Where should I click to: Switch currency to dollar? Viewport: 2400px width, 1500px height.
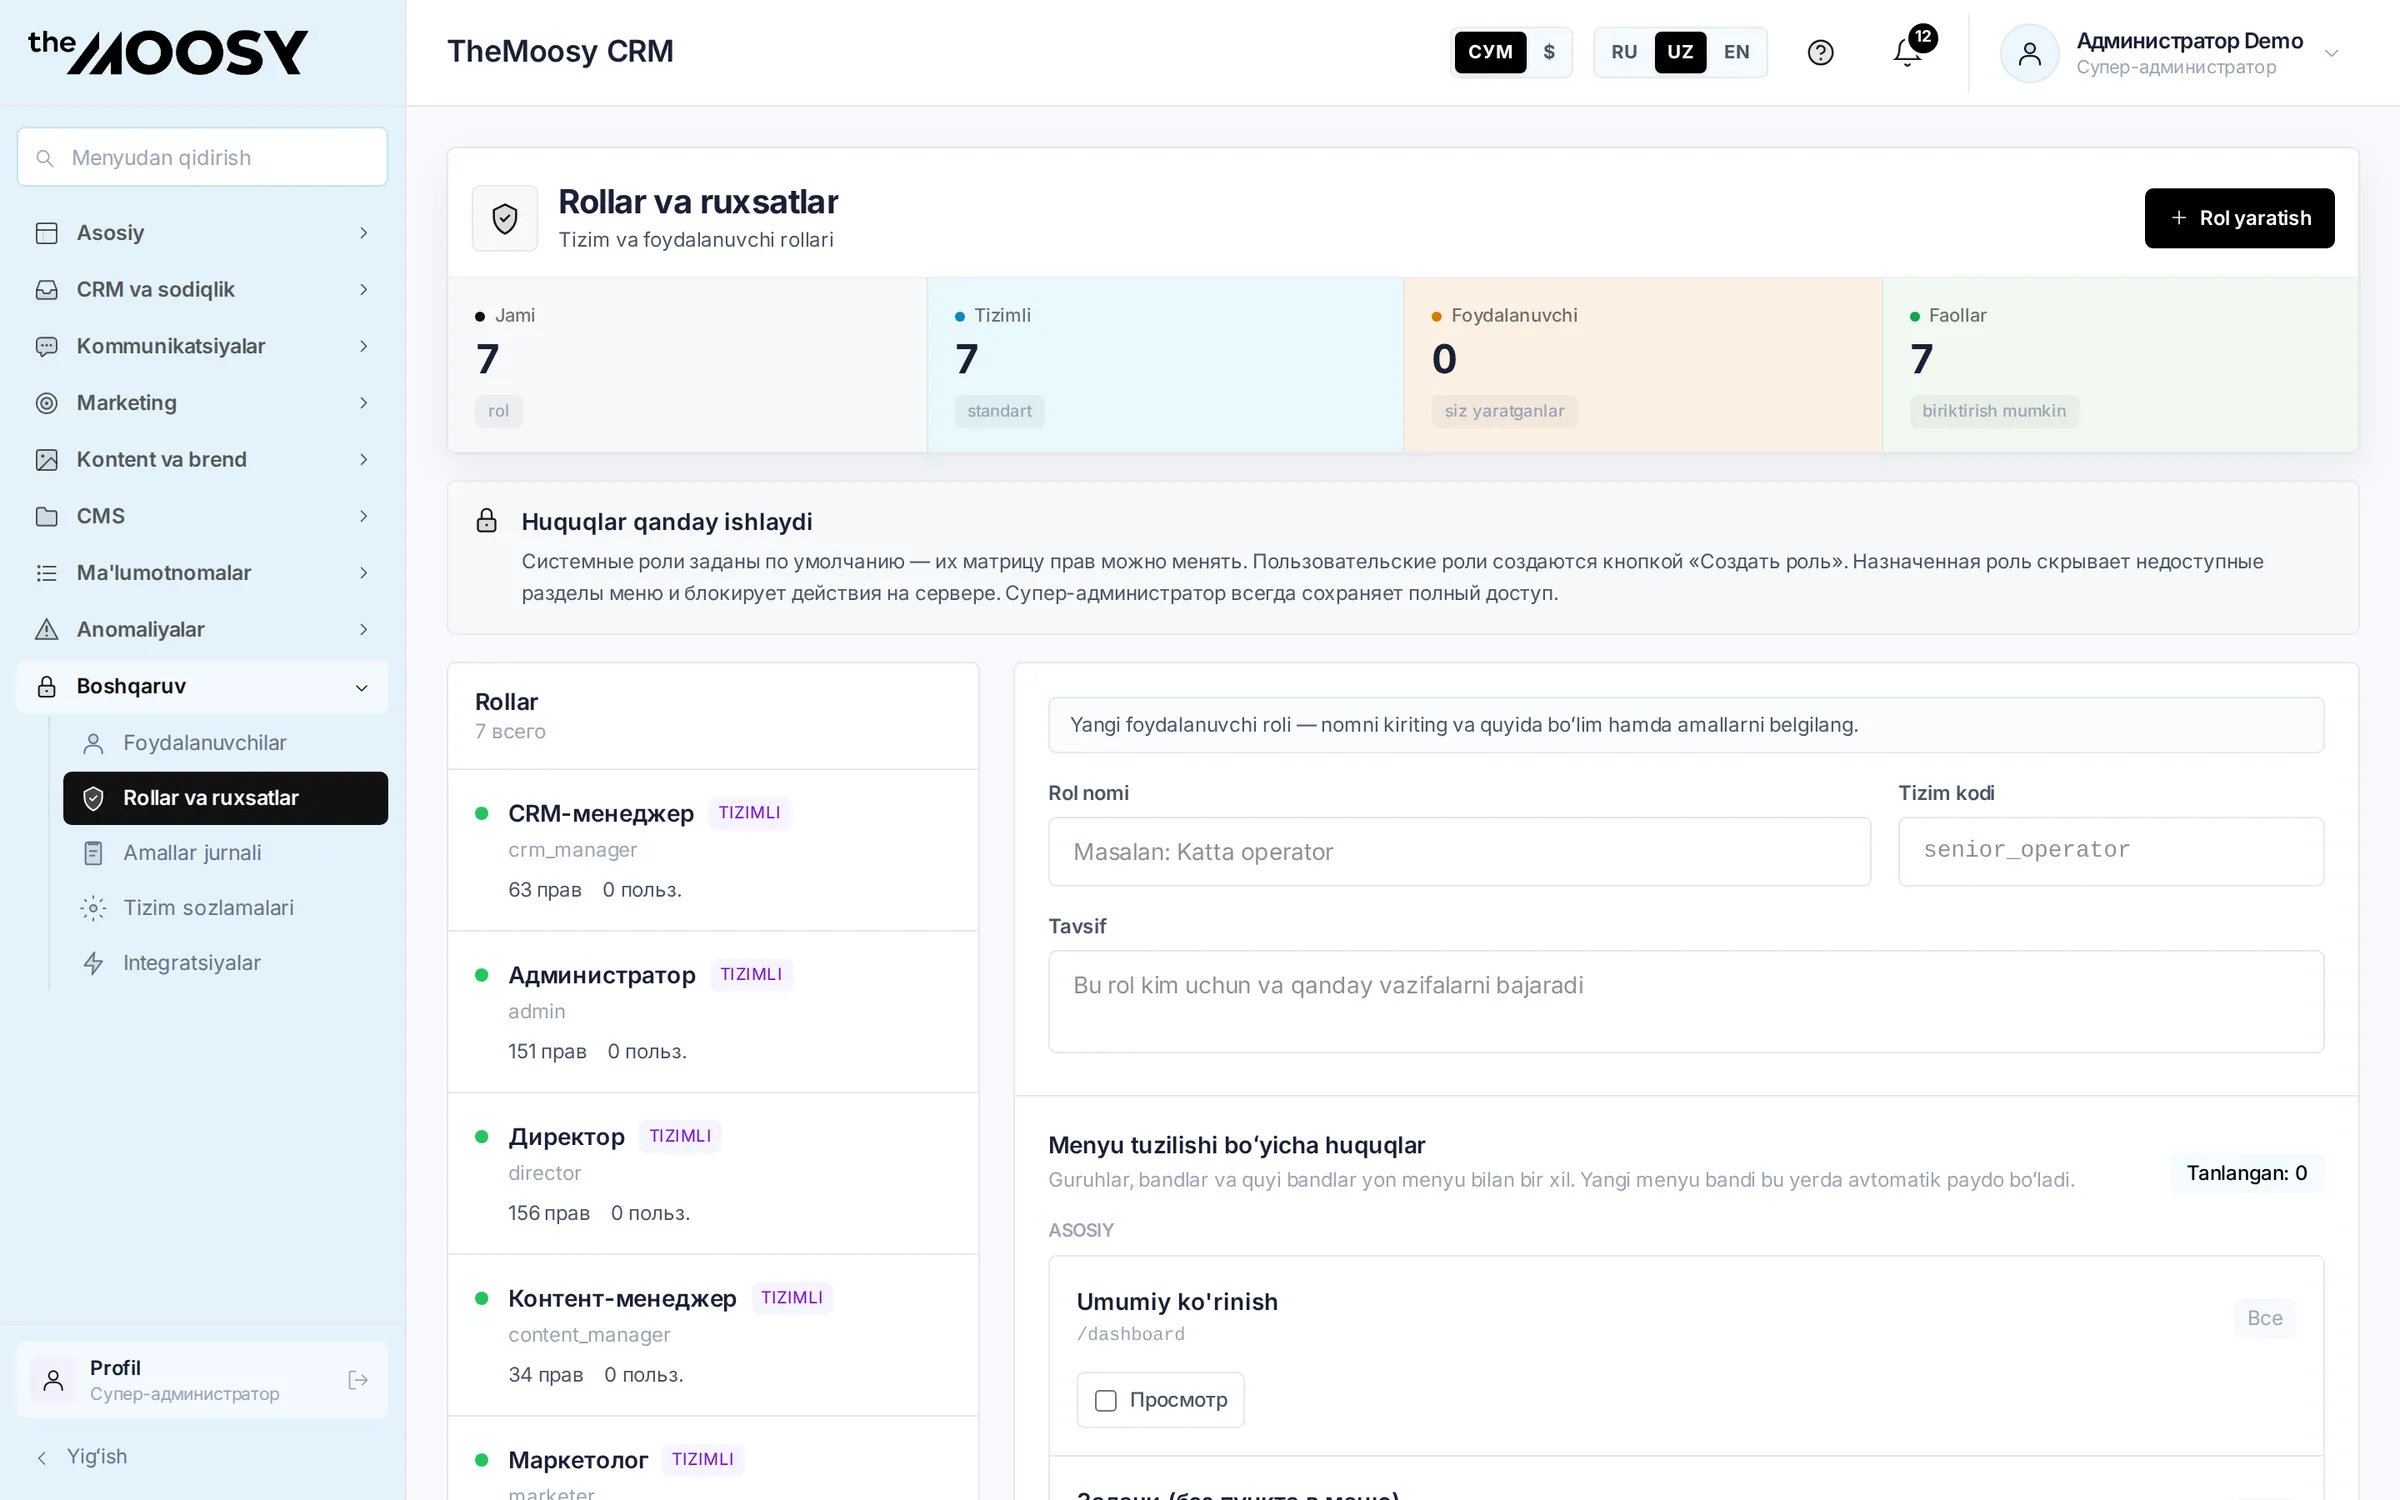[x=1549, y=52]
